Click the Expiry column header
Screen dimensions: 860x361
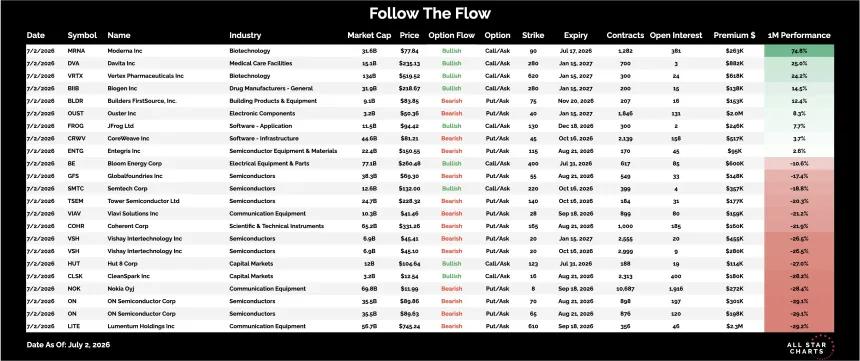tap(575, 35)
